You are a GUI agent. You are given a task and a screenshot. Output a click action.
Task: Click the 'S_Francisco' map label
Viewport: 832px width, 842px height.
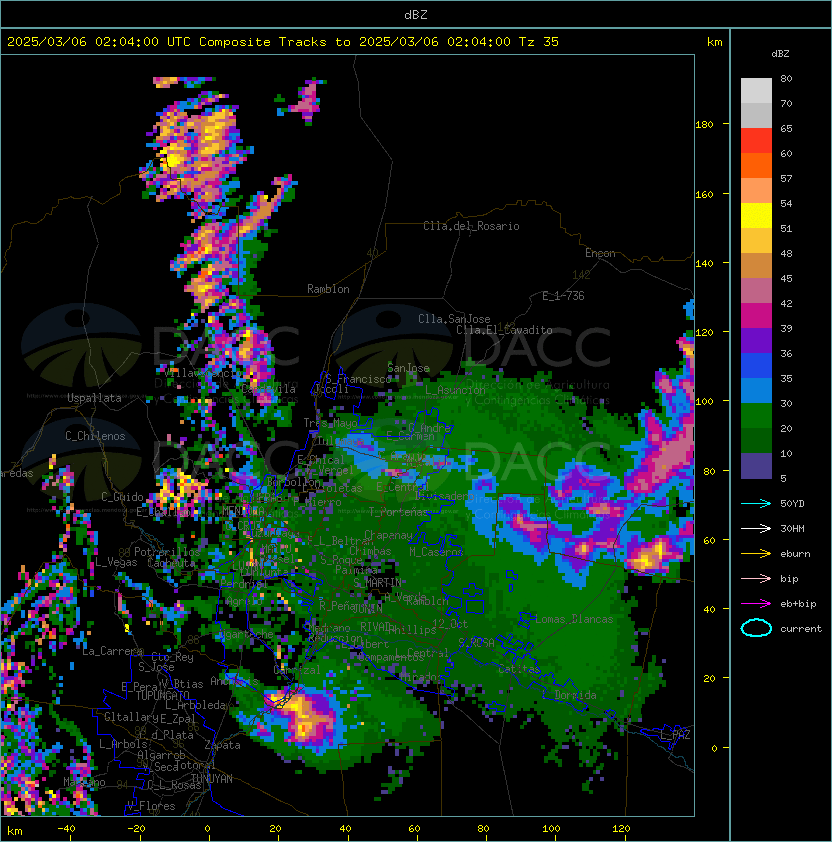pyautogui.click(x=358, y=379)
